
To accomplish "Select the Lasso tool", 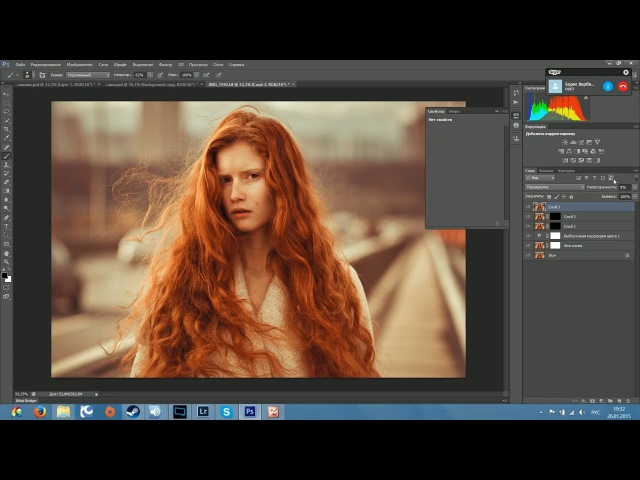I will [x=7, y=111].
